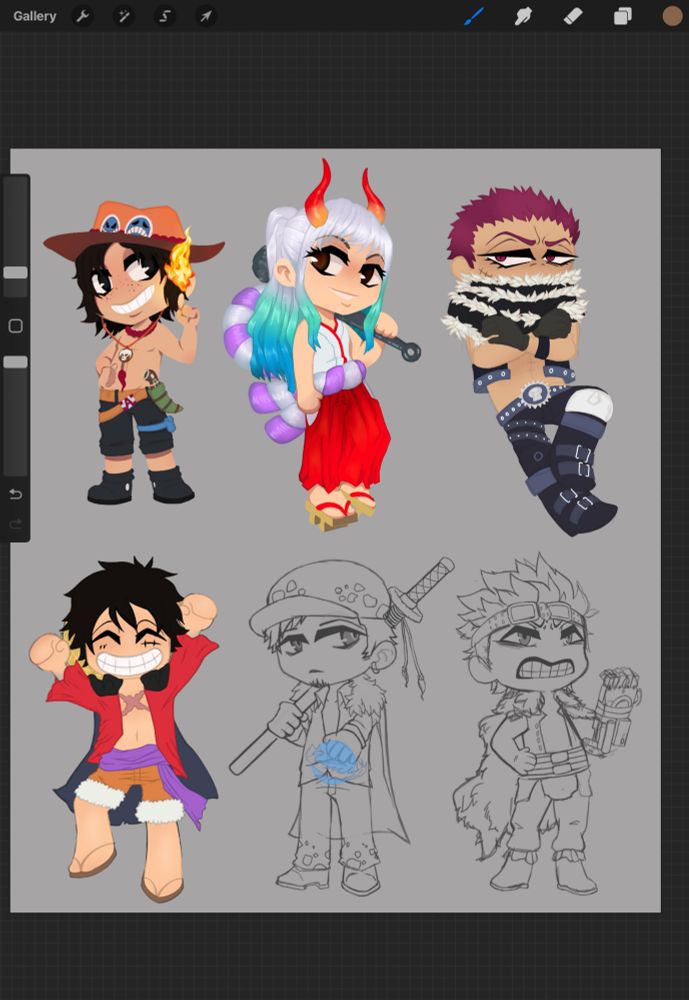Click the sketched Law character with sword
The height and width of the screenshot is (1000, 689).
341,726
